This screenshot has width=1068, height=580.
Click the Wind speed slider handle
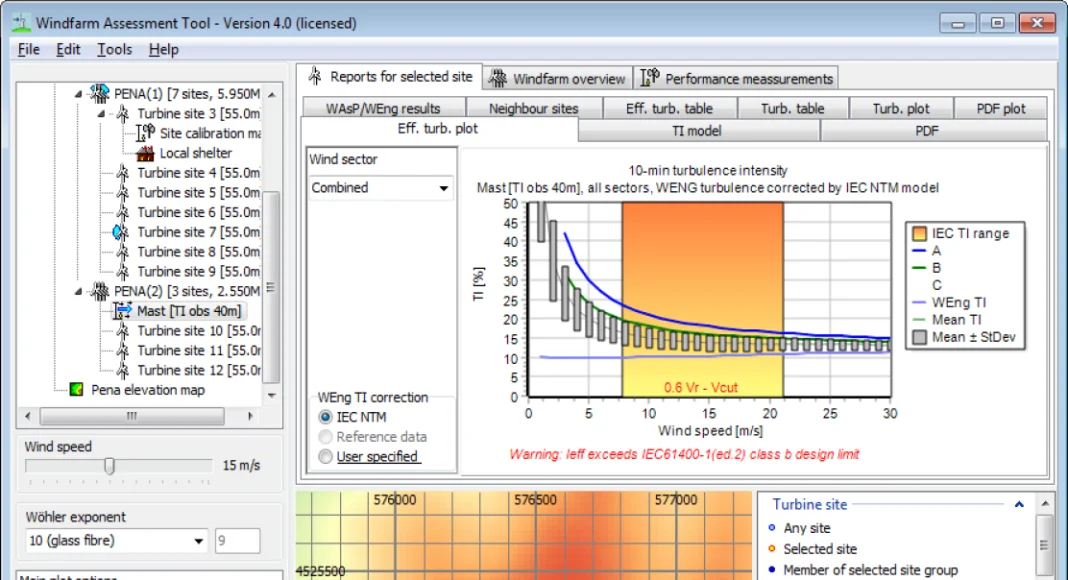click(110, 466)
